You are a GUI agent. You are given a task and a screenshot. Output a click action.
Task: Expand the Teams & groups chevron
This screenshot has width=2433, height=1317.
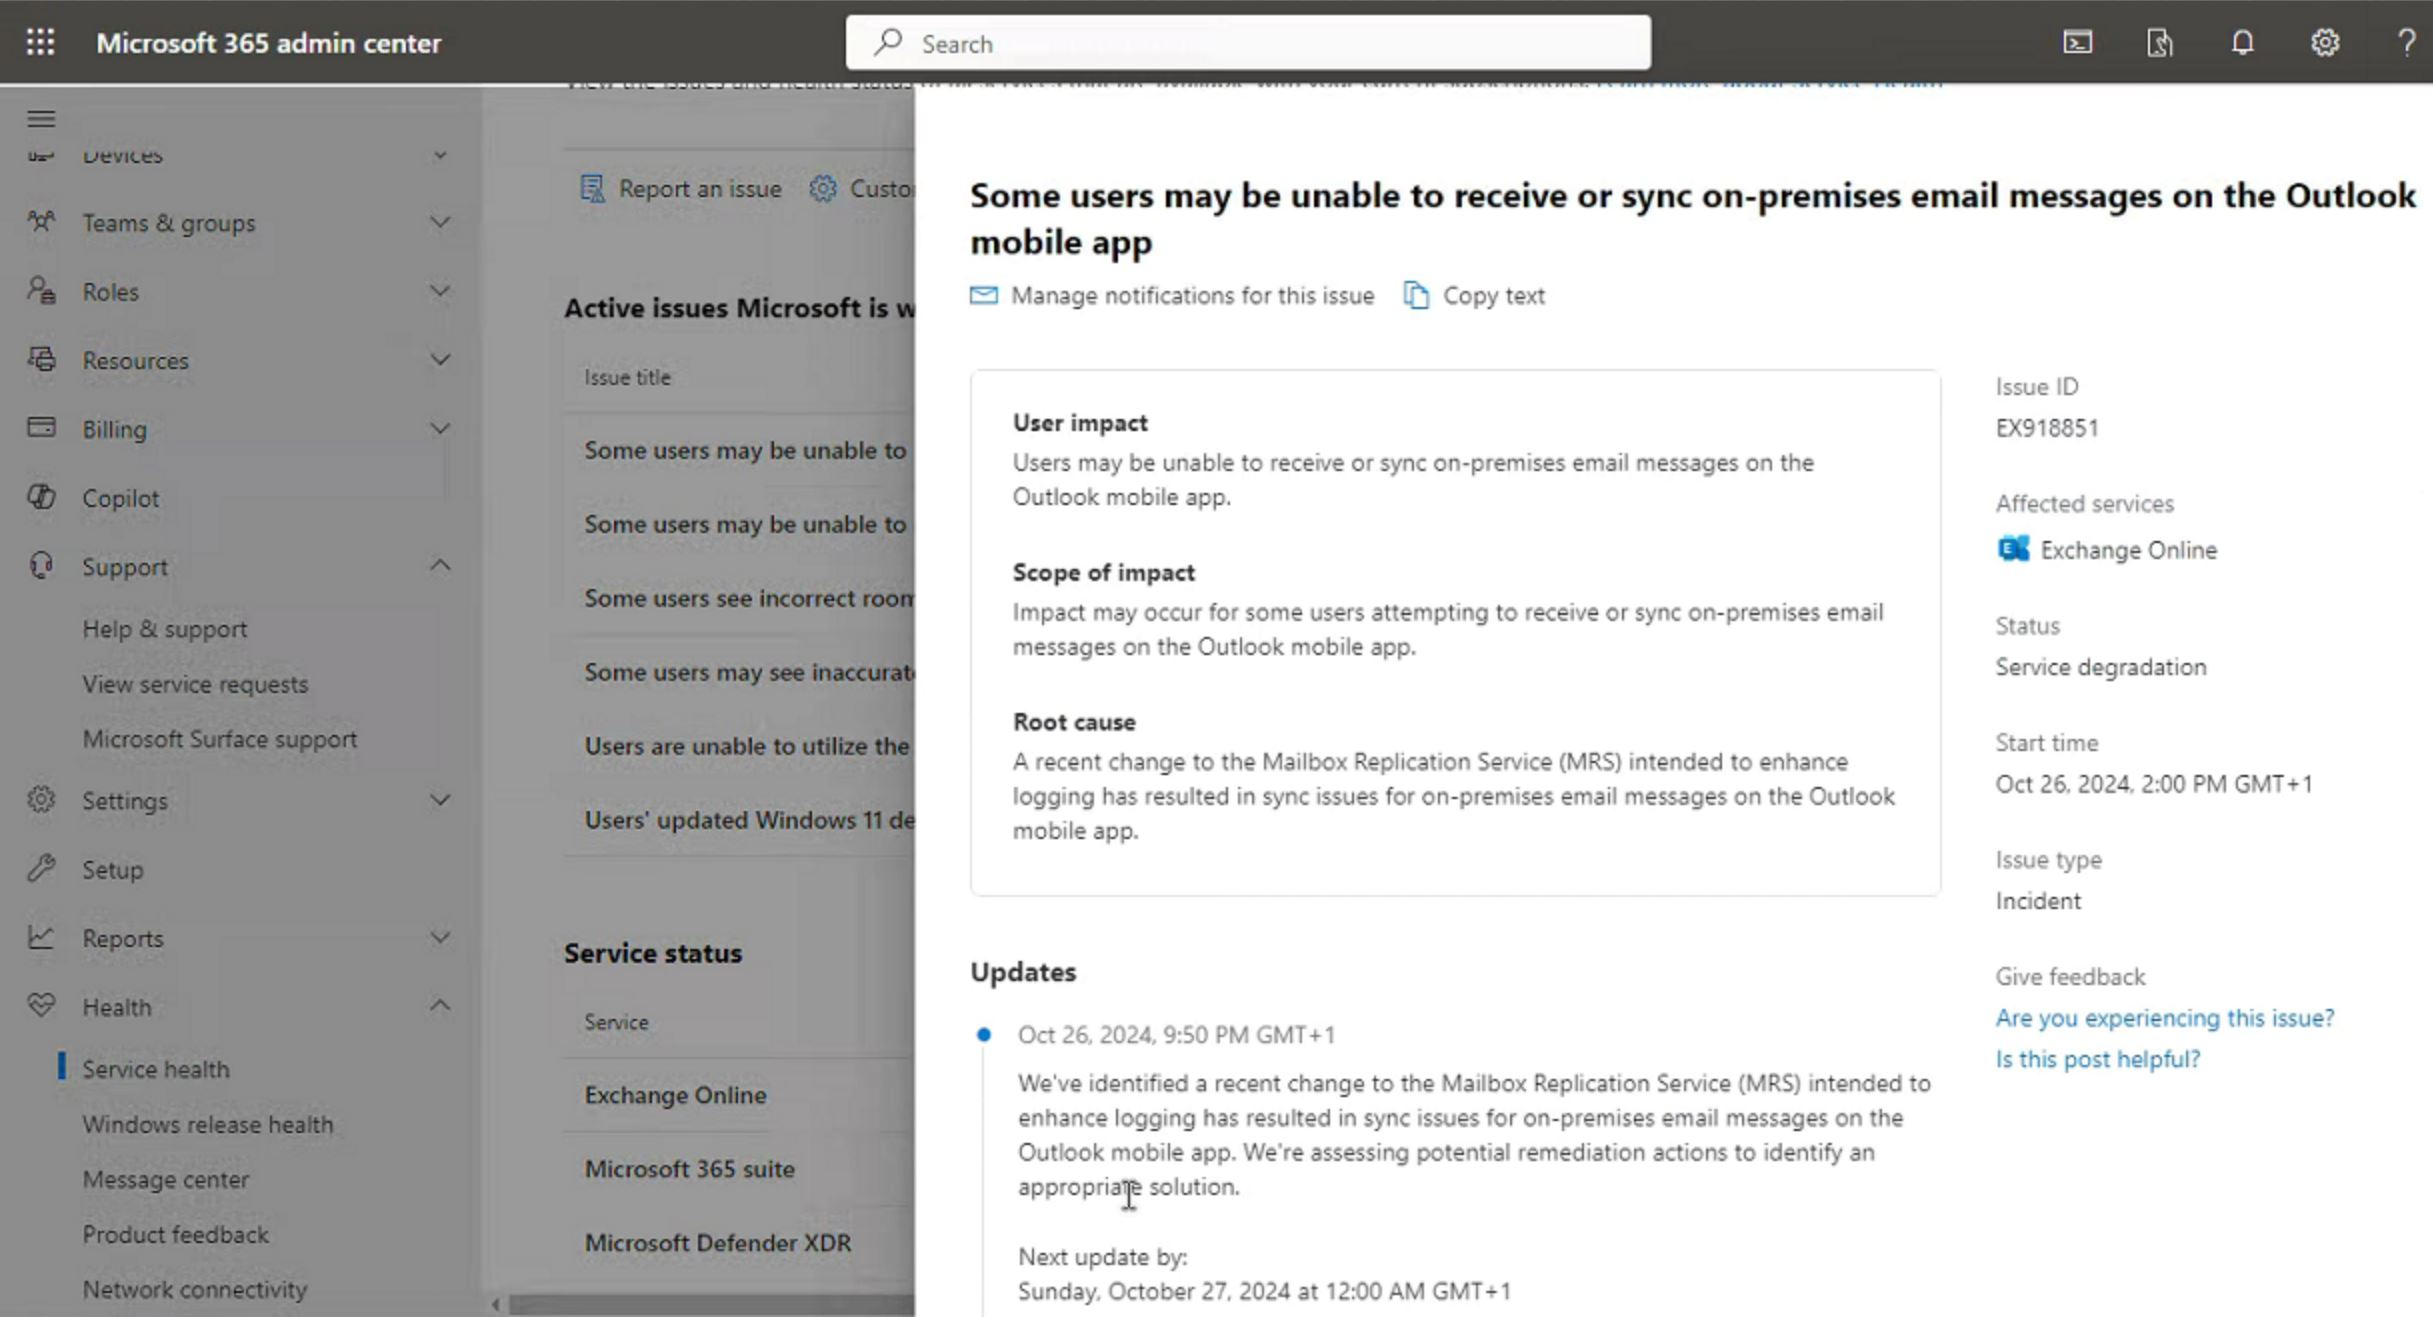439,222
